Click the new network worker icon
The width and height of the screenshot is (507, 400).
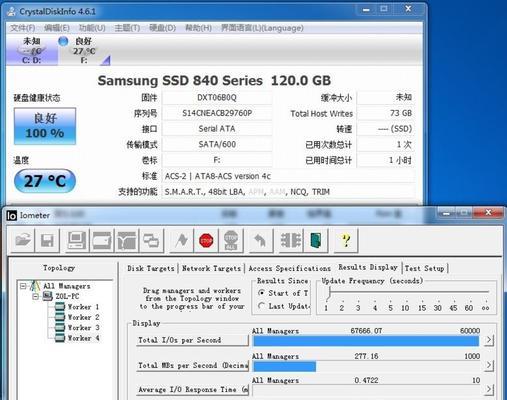coord(126,240)
